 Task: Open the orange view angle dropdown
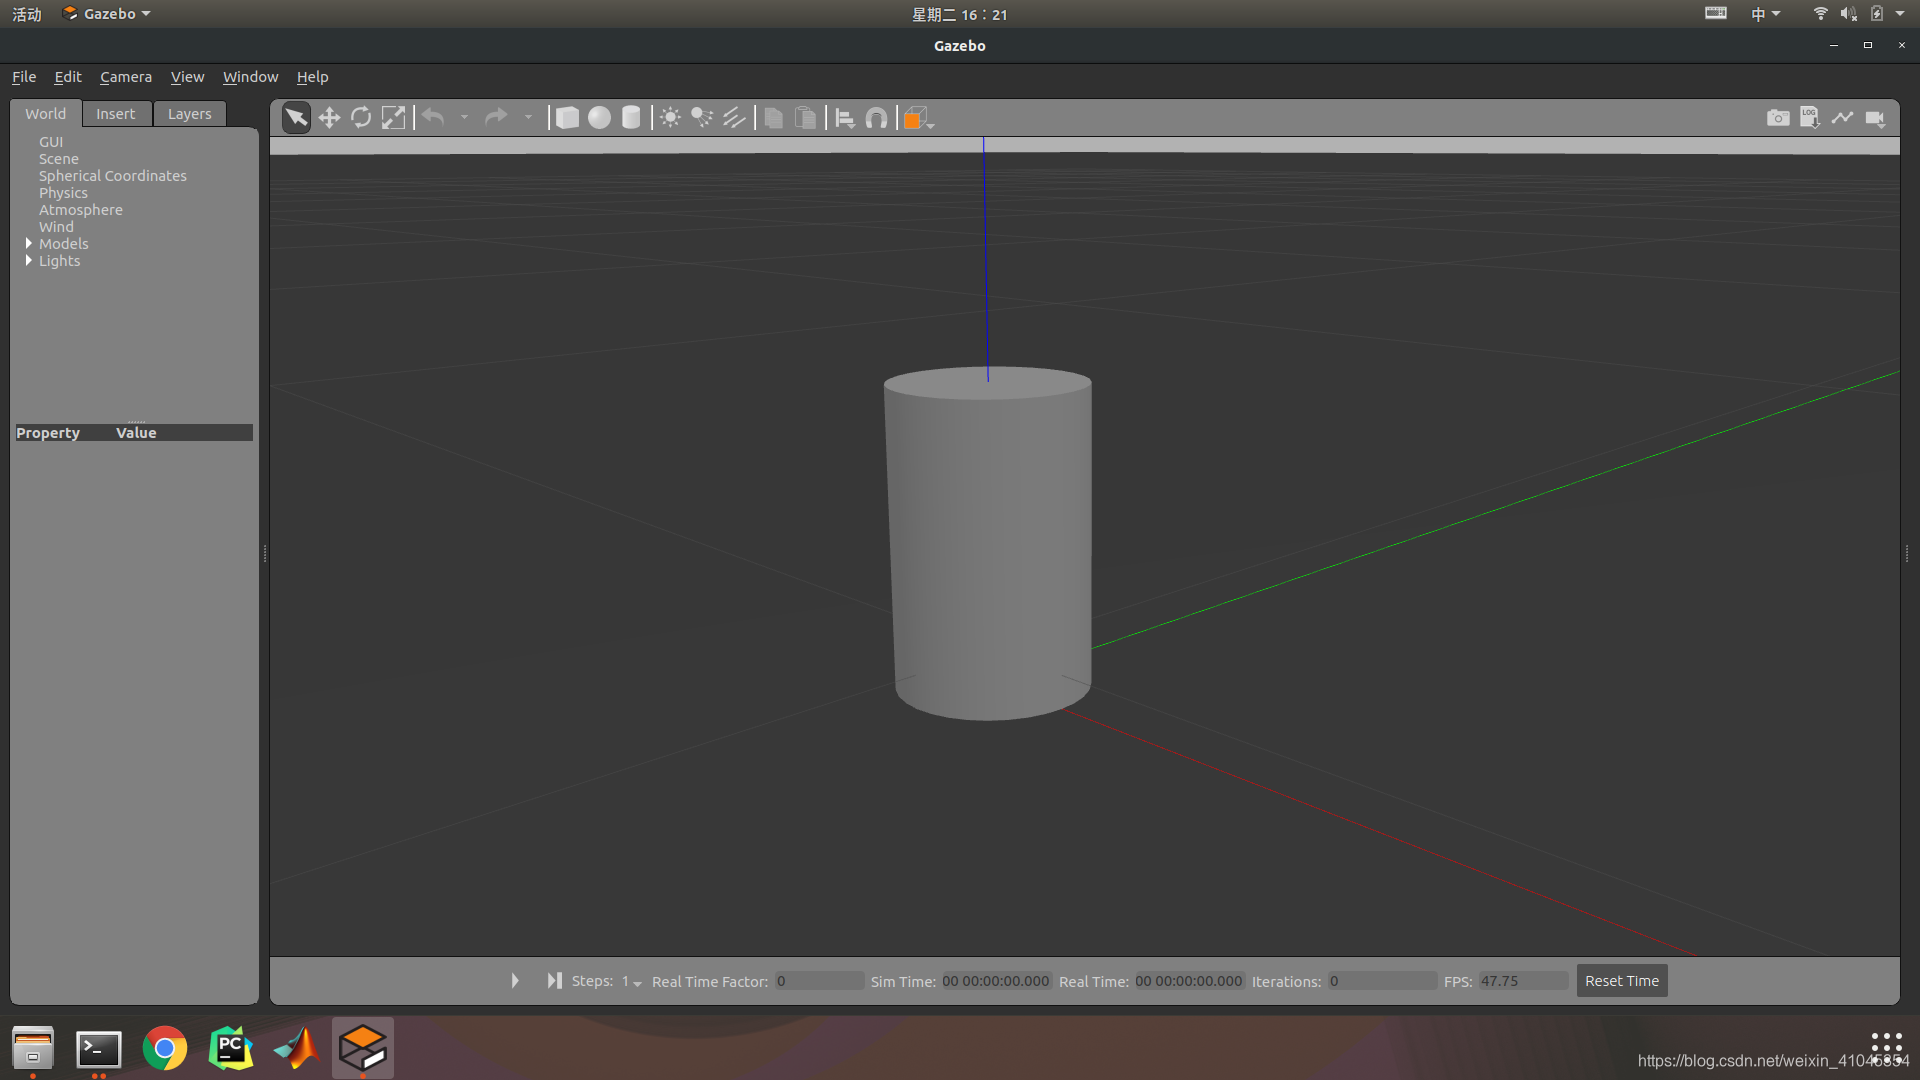click(919, 118)
